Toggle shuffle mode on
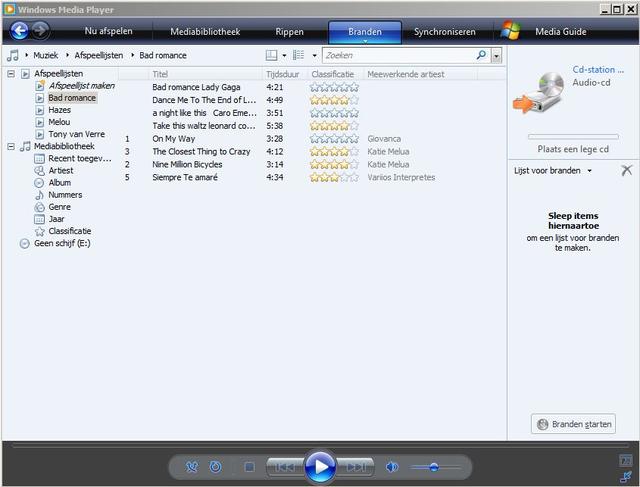Image resolution: width=640 pixels, height=487 pixels. pos(192,467)
